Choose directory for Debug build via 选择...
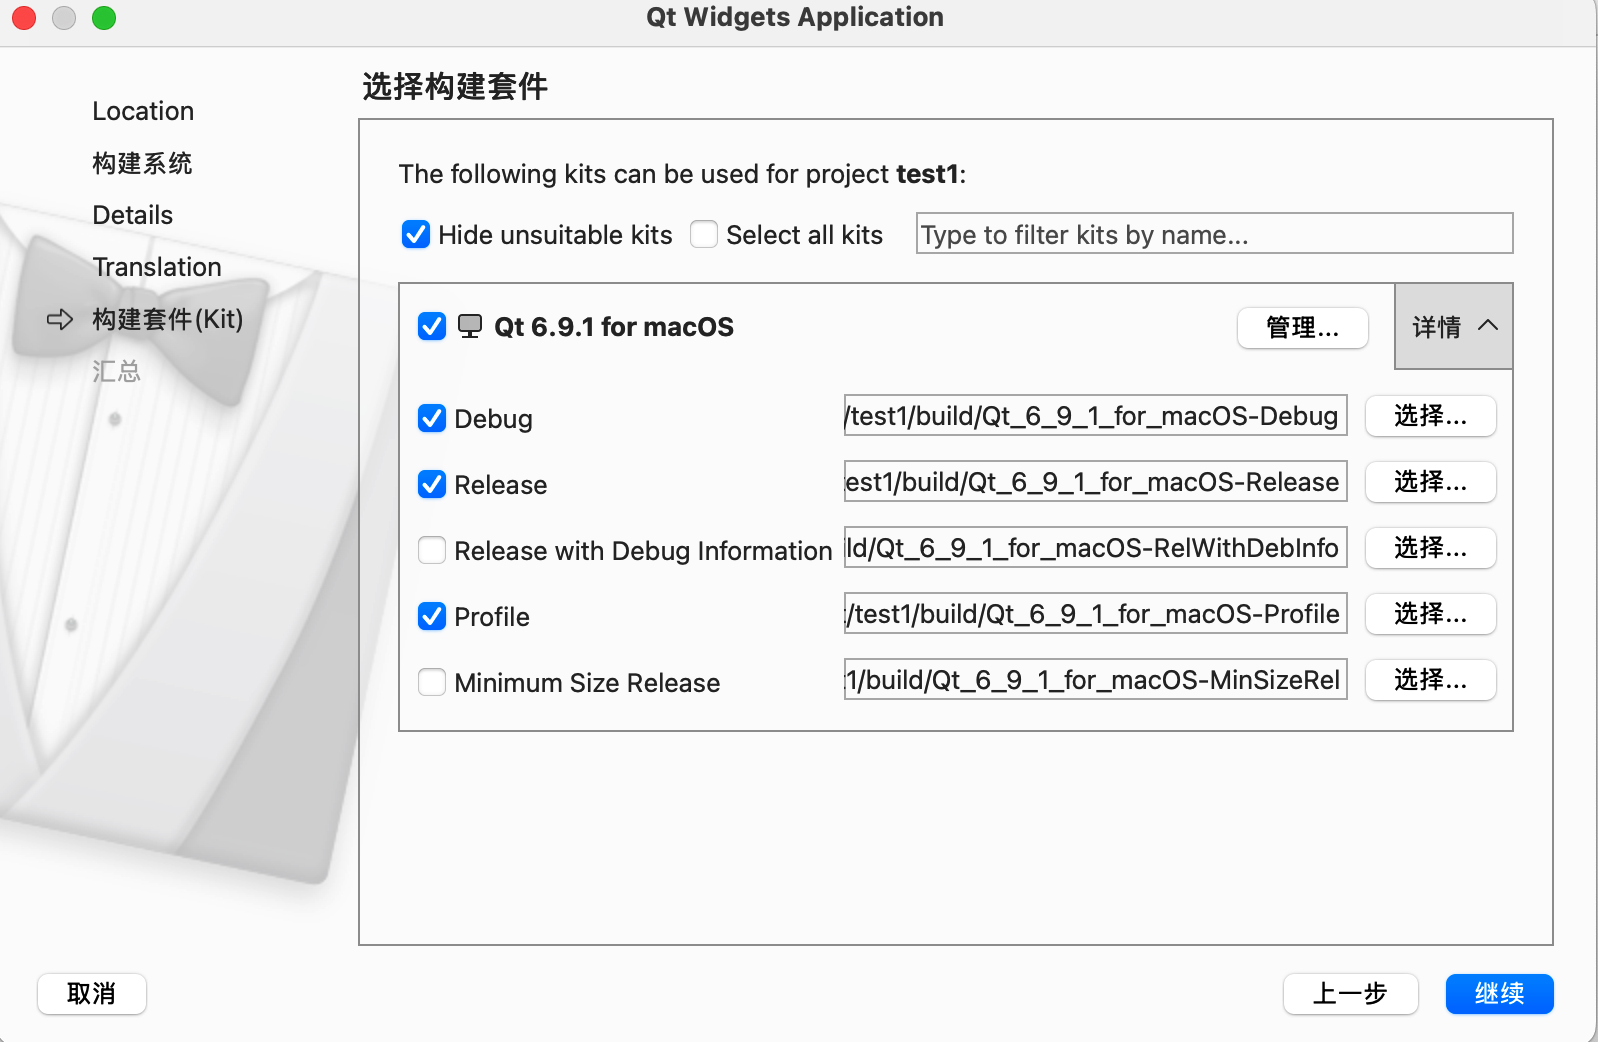Screen dimensions: 1598x1042 point(1430,416)
